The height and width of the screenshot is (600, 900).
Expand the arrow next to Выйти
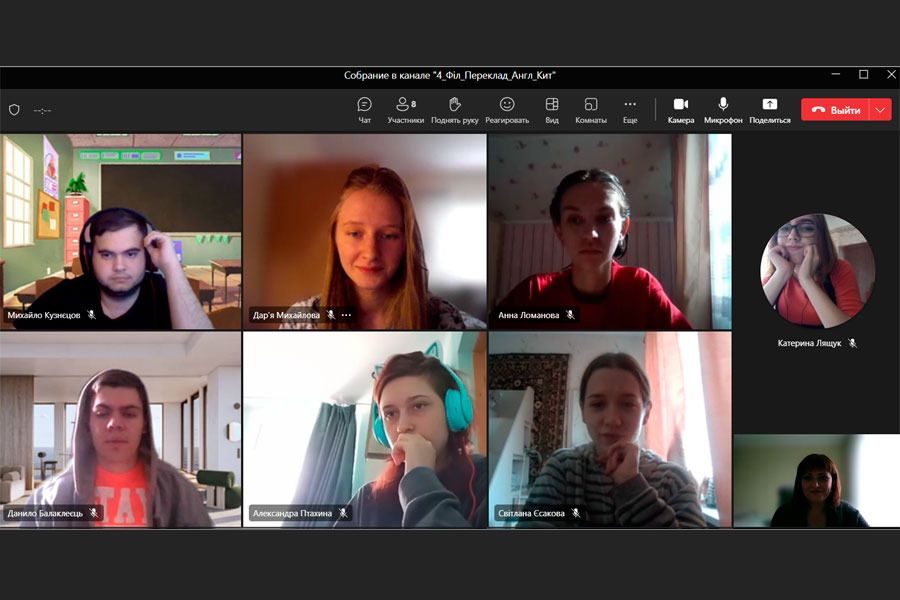click(x=880, y=110)
